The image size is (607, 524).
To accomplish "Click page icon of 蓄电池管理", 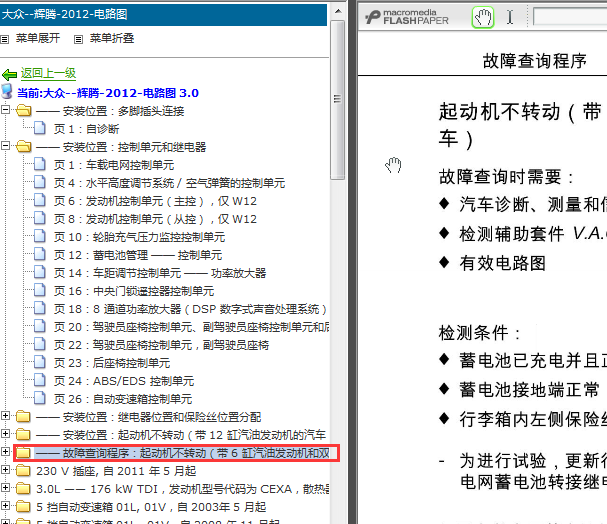I will (x=39, y=254).
